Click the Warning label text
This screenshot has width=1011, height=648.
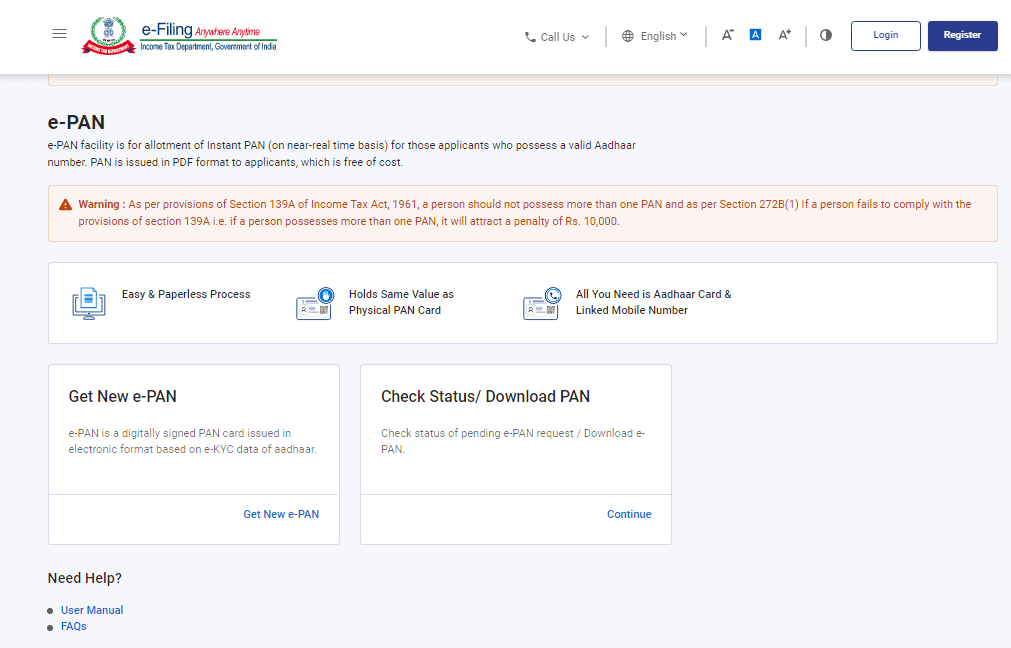[101, 204]
